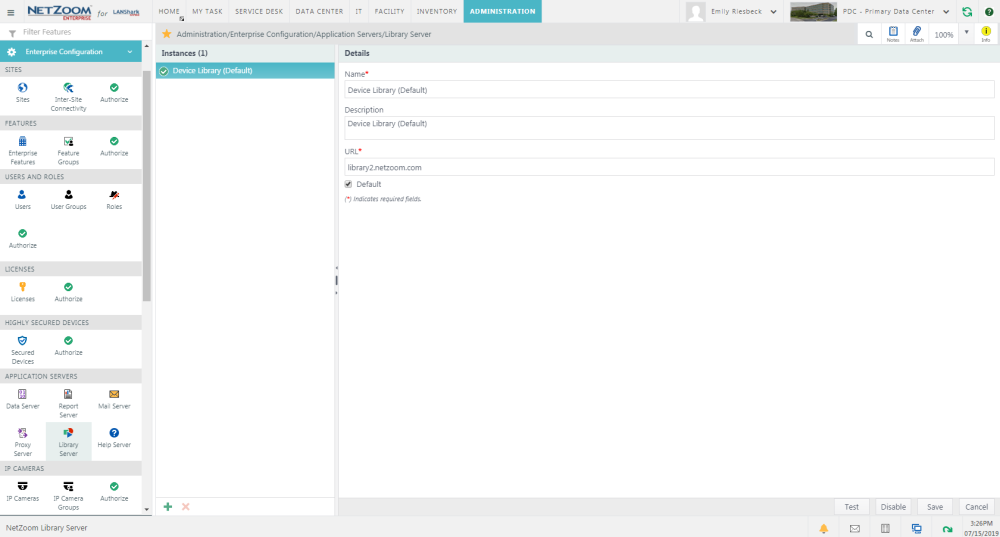Click the Name input field

point(669,90)
